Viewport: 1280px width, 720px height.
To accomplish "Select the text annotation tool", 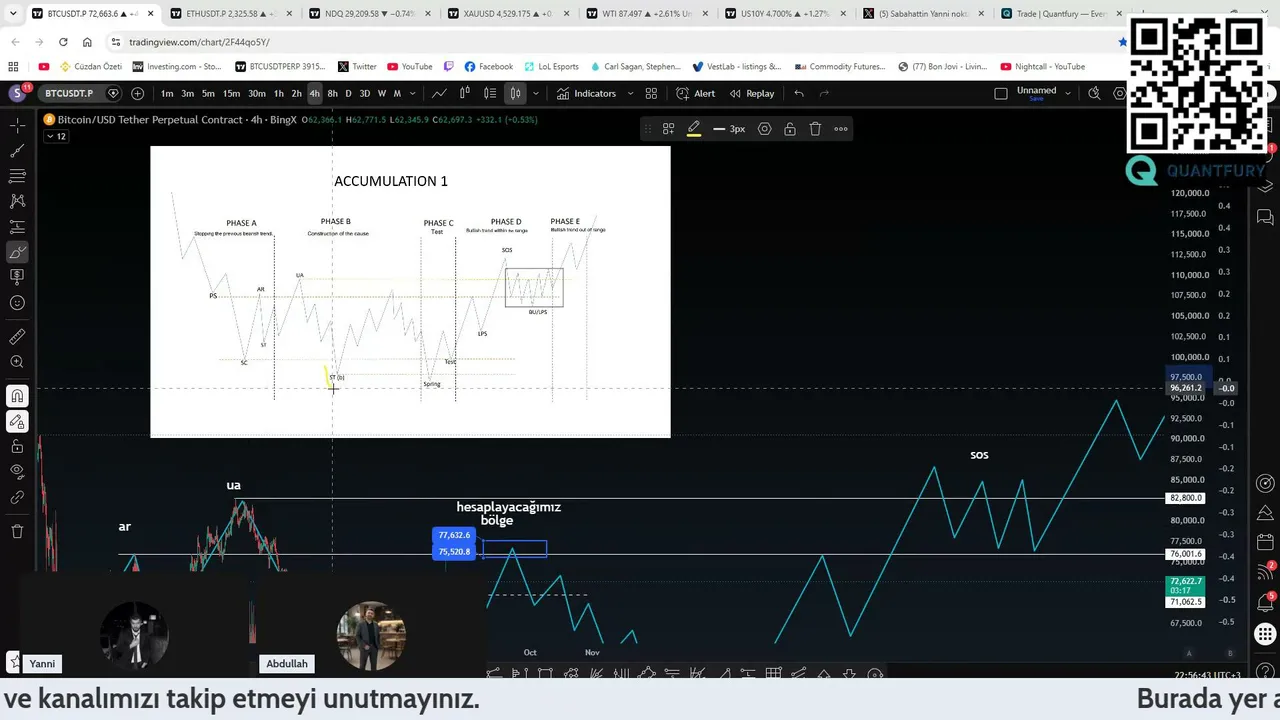I will pos(17,277).
